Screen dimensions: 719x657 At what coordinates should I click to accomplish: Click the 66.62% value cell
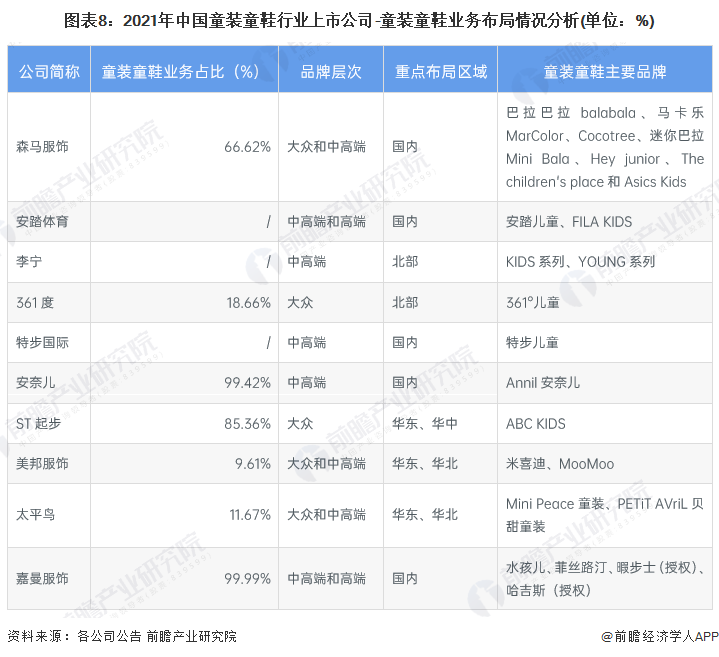(184, 147)
